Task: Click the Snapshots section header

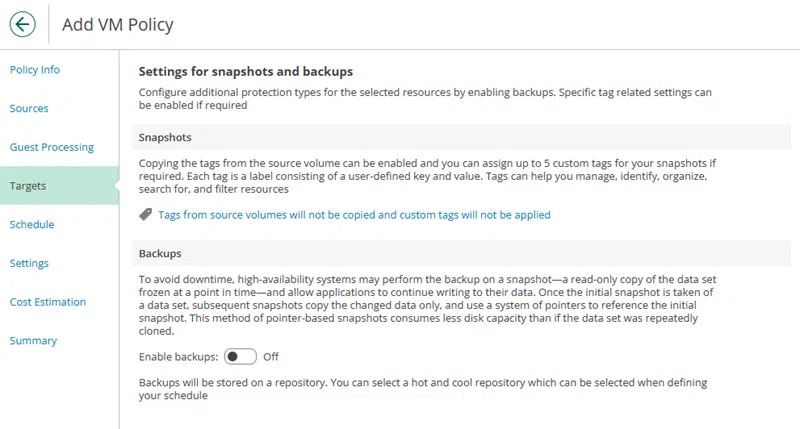Action: coord(165,137)
